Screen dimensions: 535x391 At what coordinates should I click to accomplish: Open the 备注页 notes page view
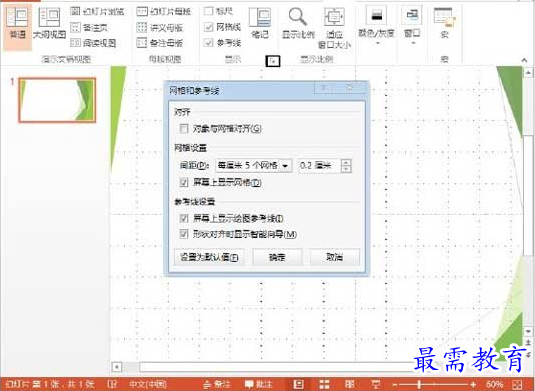(x=89, y=27)
